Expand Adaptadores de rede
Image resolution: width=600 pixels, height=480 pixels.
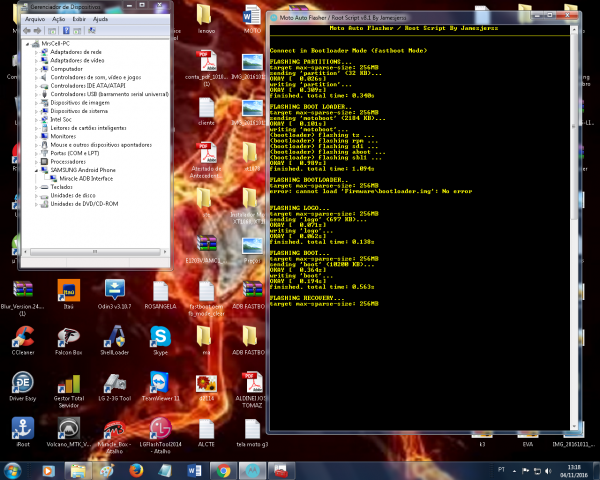37,52
